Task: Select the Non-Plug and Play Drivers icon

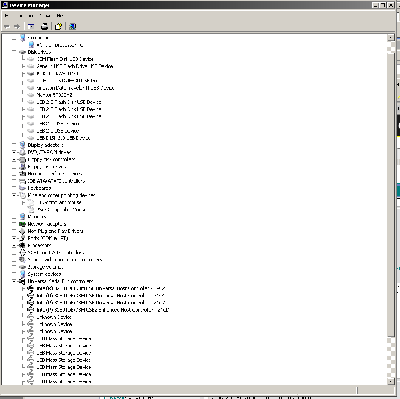Action: point(22,231)
